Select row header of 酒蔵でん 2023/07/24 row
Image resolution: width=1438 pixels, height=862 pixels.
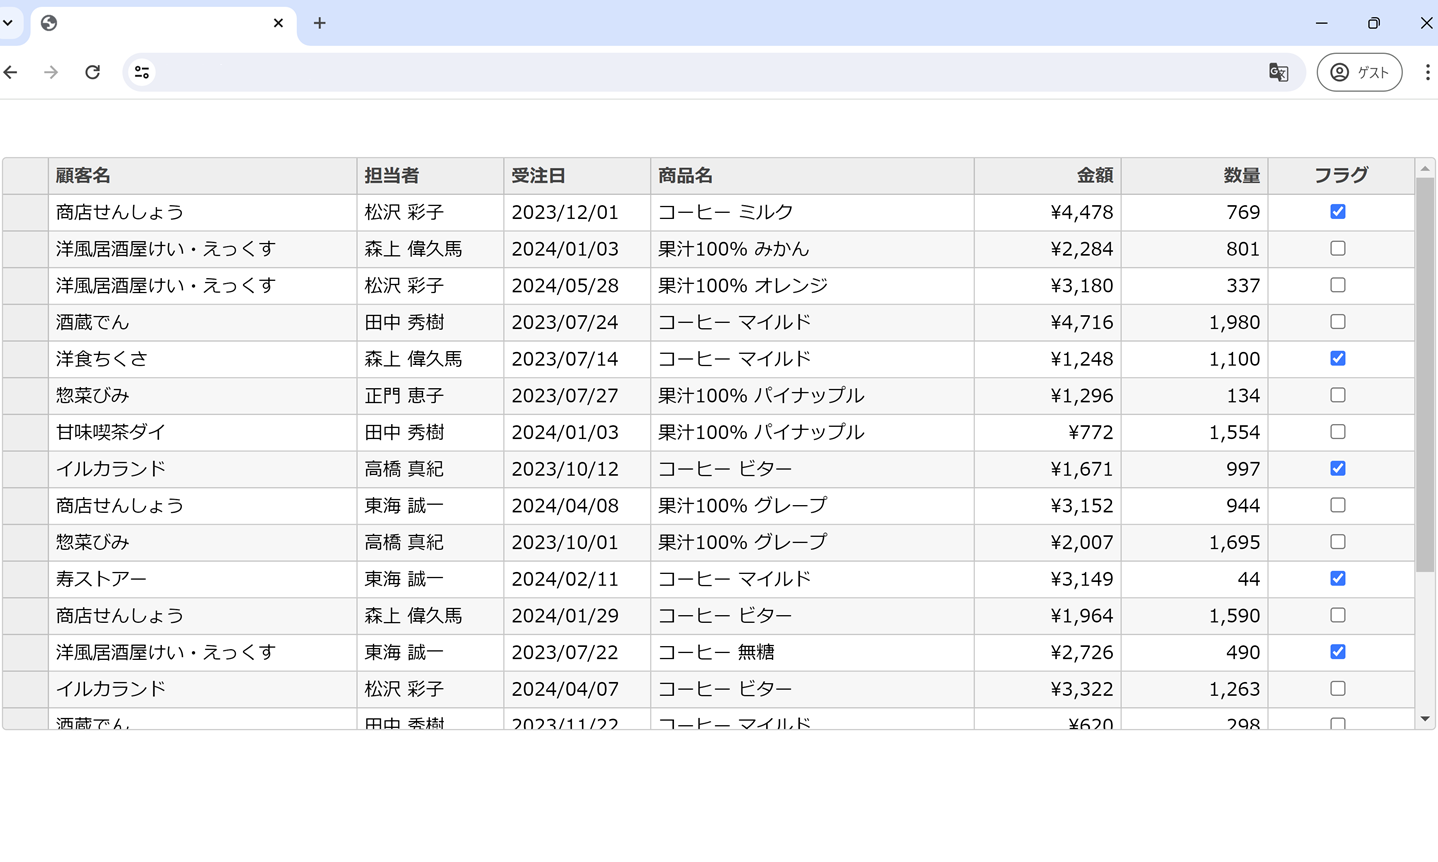click(25, 322)
